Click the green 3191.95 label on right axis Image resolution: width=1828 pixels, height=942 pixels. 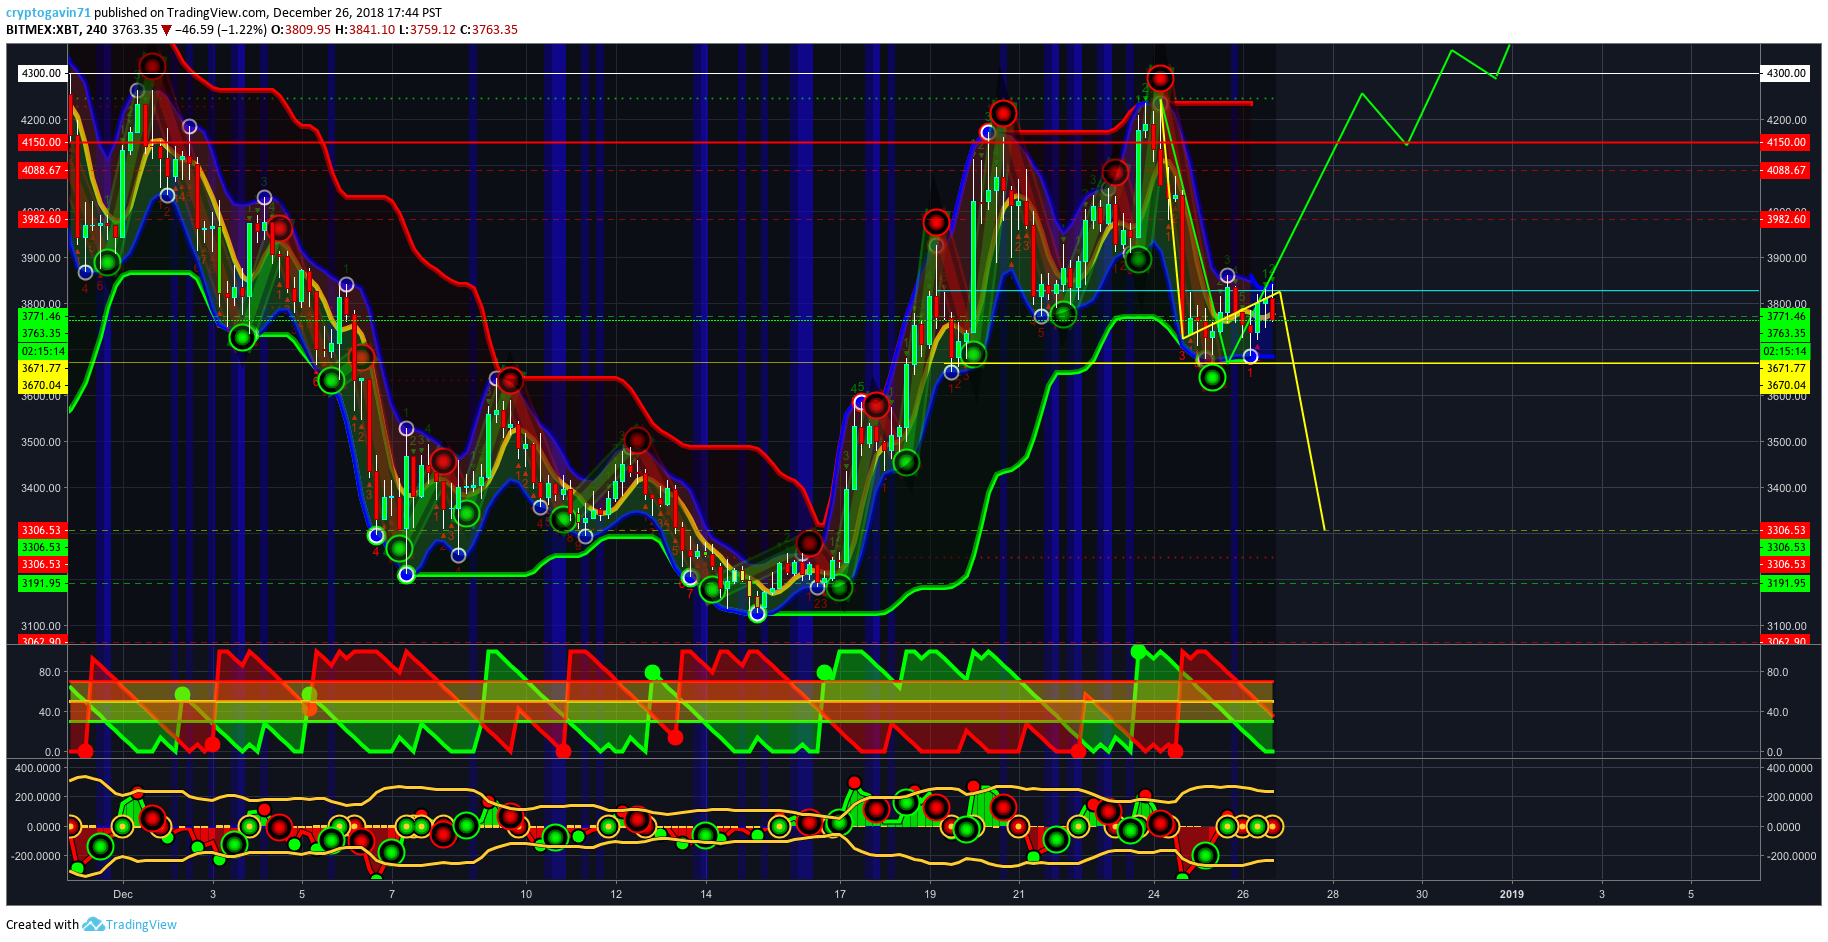pyautogui.click(x=1785, y=583)
